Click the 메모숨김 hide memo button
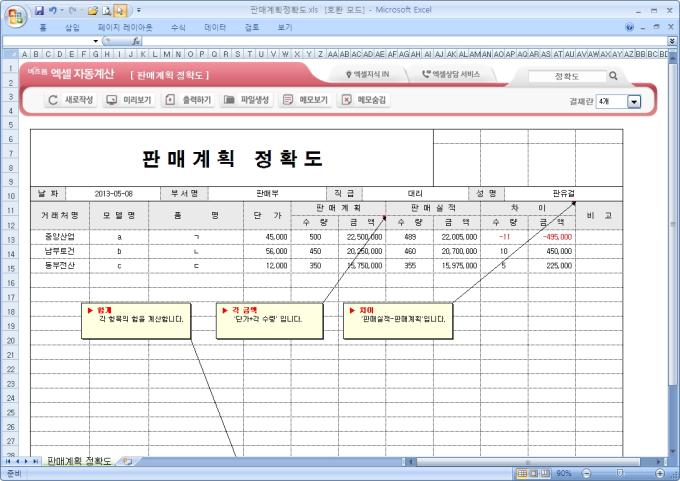Viewport: 680px width, 481px height. point(363,100)
